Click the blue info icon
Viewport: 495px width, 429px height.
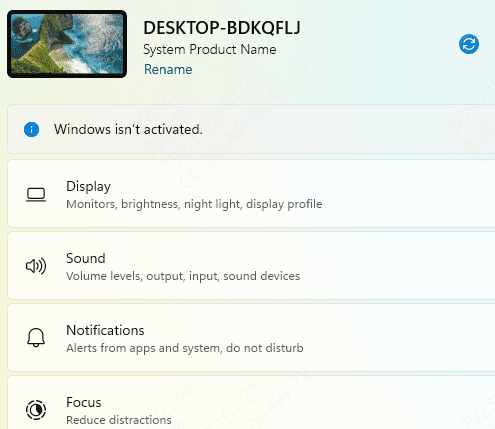31,129
